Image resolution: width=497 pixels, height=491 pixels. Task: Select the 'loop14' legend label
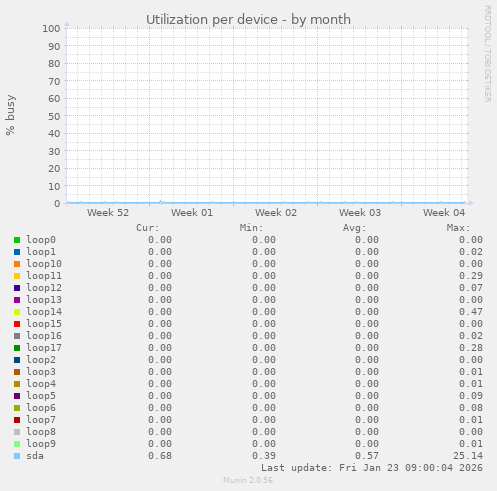click(x=44, y=312)
